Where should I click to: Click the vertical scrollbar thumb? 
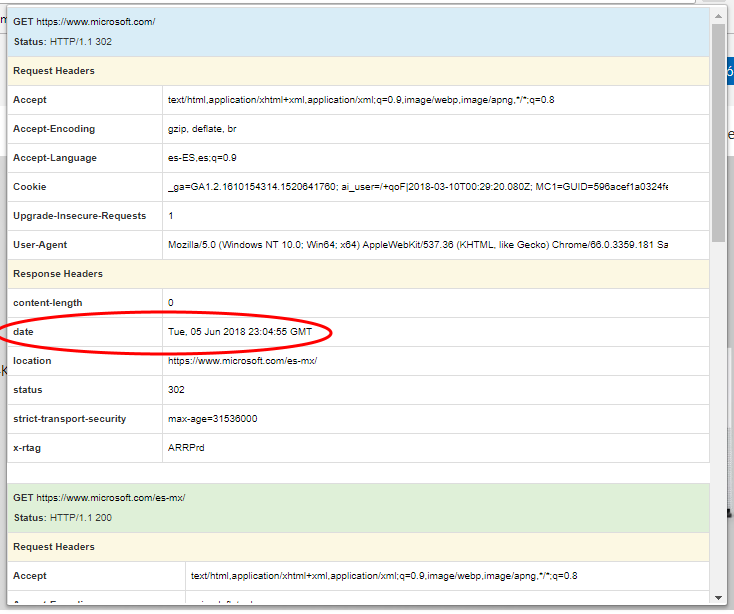[718, 133]
